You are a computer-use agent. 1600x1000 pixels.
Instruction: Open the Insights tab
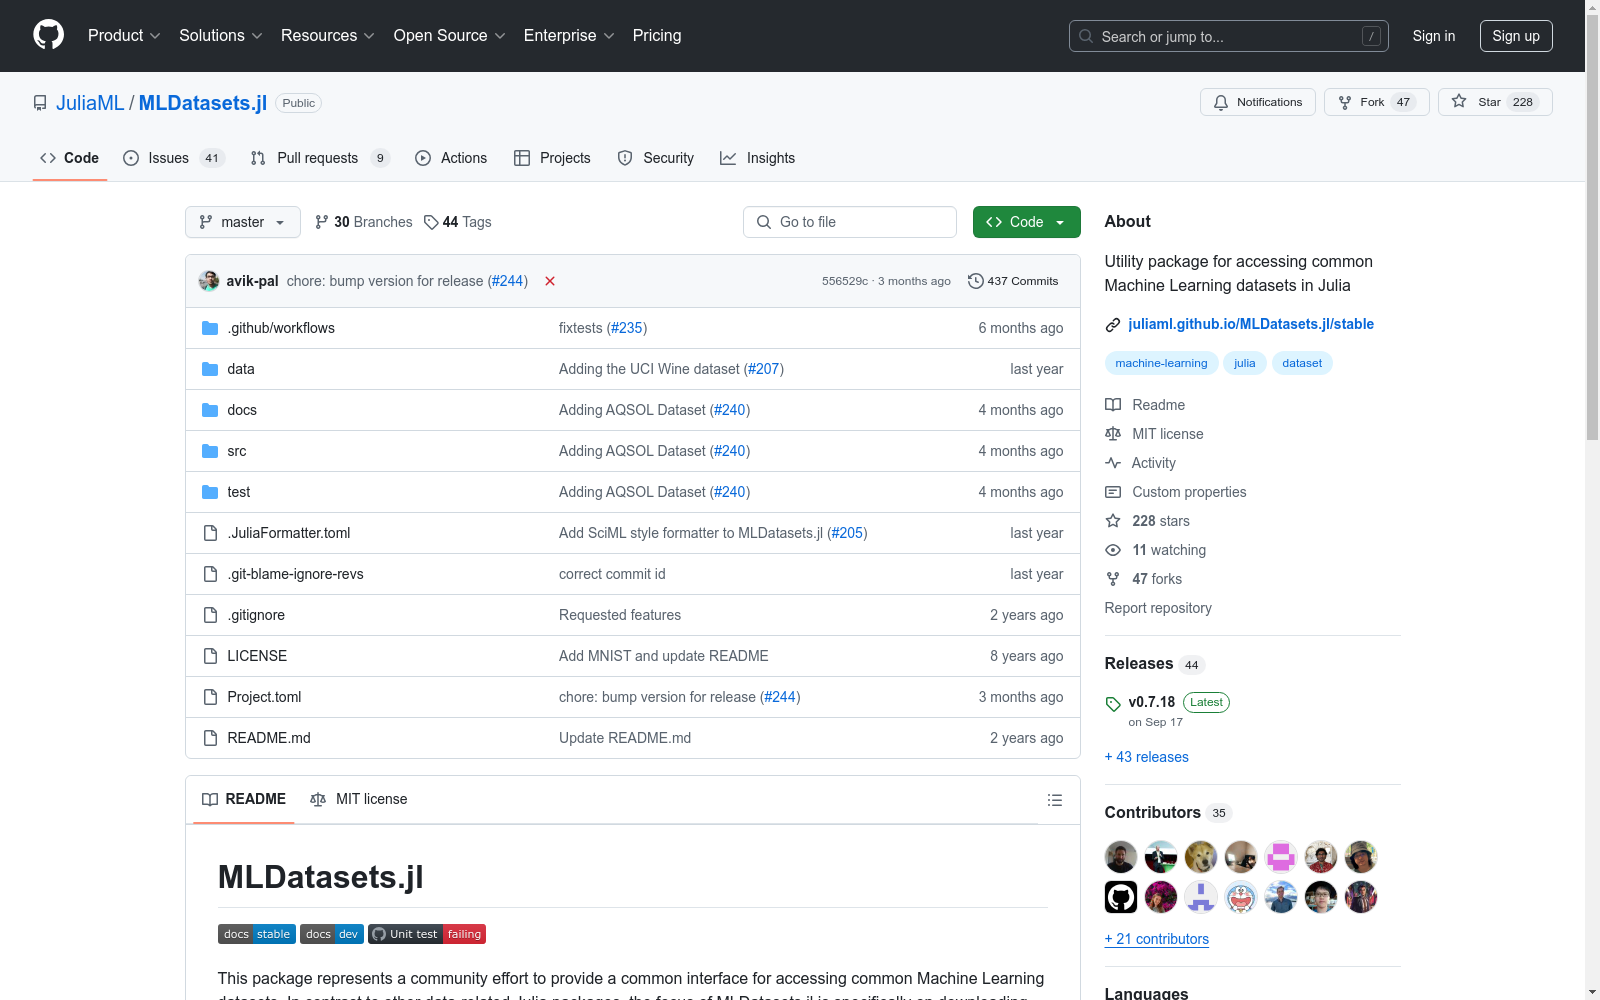coord(758,158)
